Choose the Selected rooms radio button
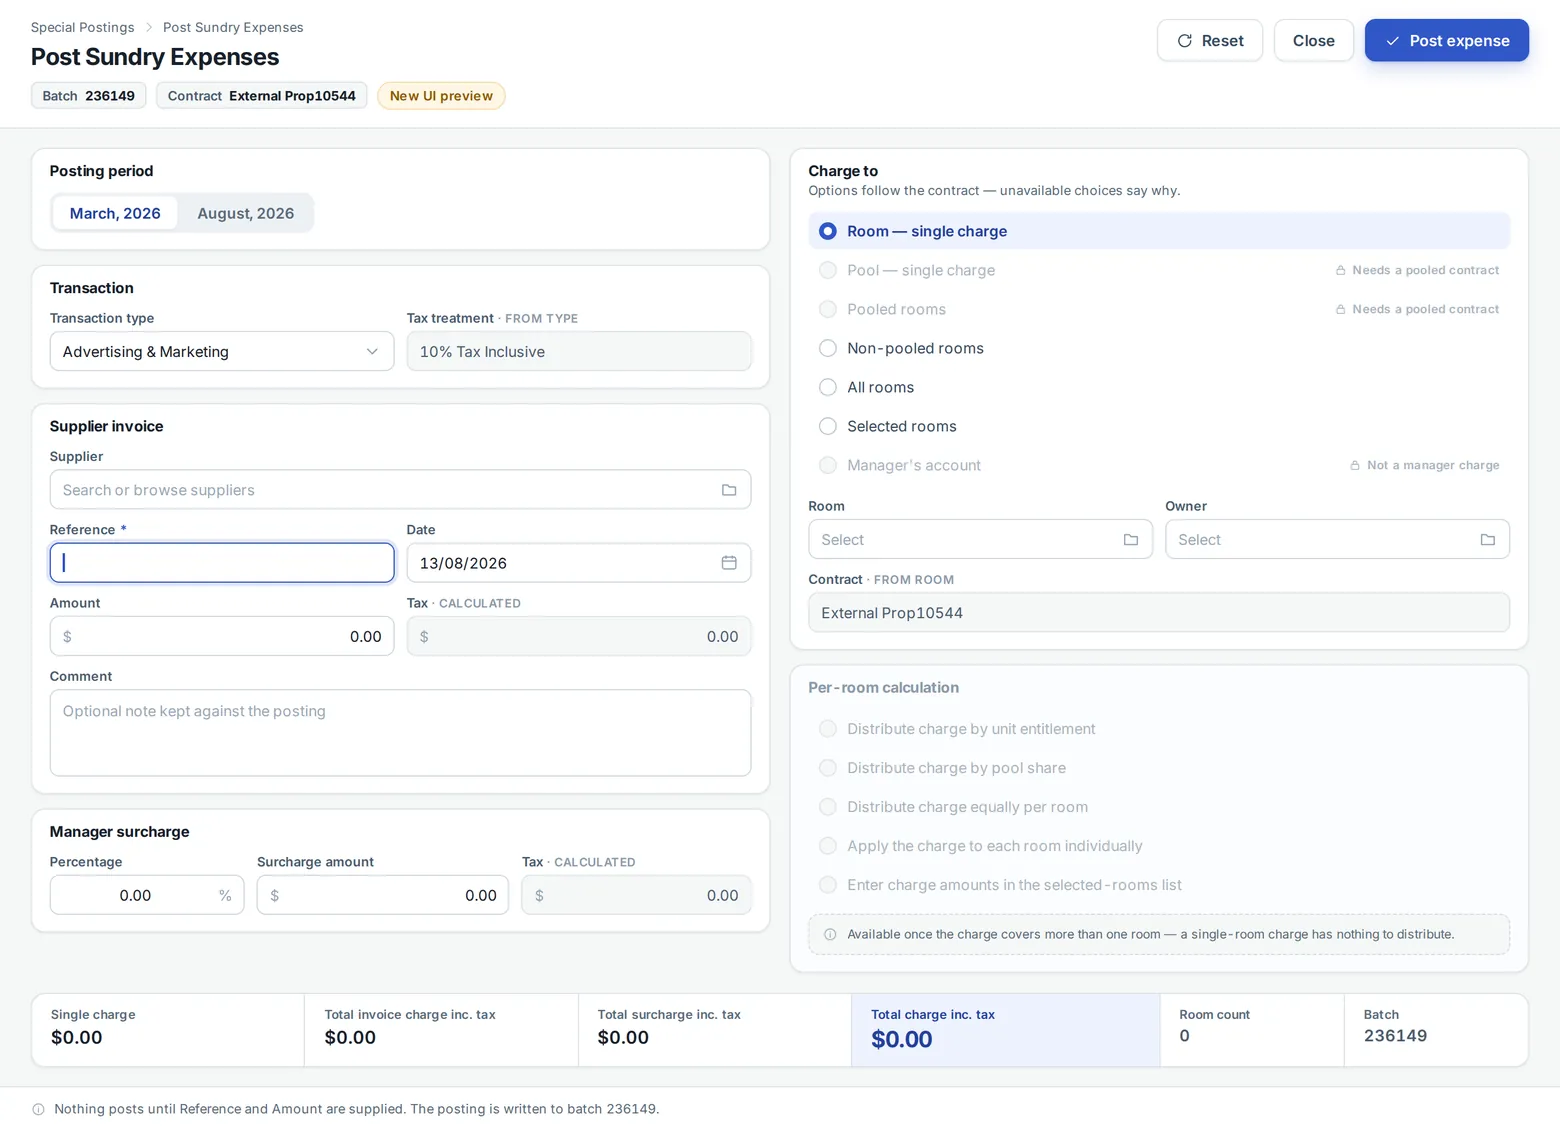The image size is (1560, 1130). pos(828,426)
